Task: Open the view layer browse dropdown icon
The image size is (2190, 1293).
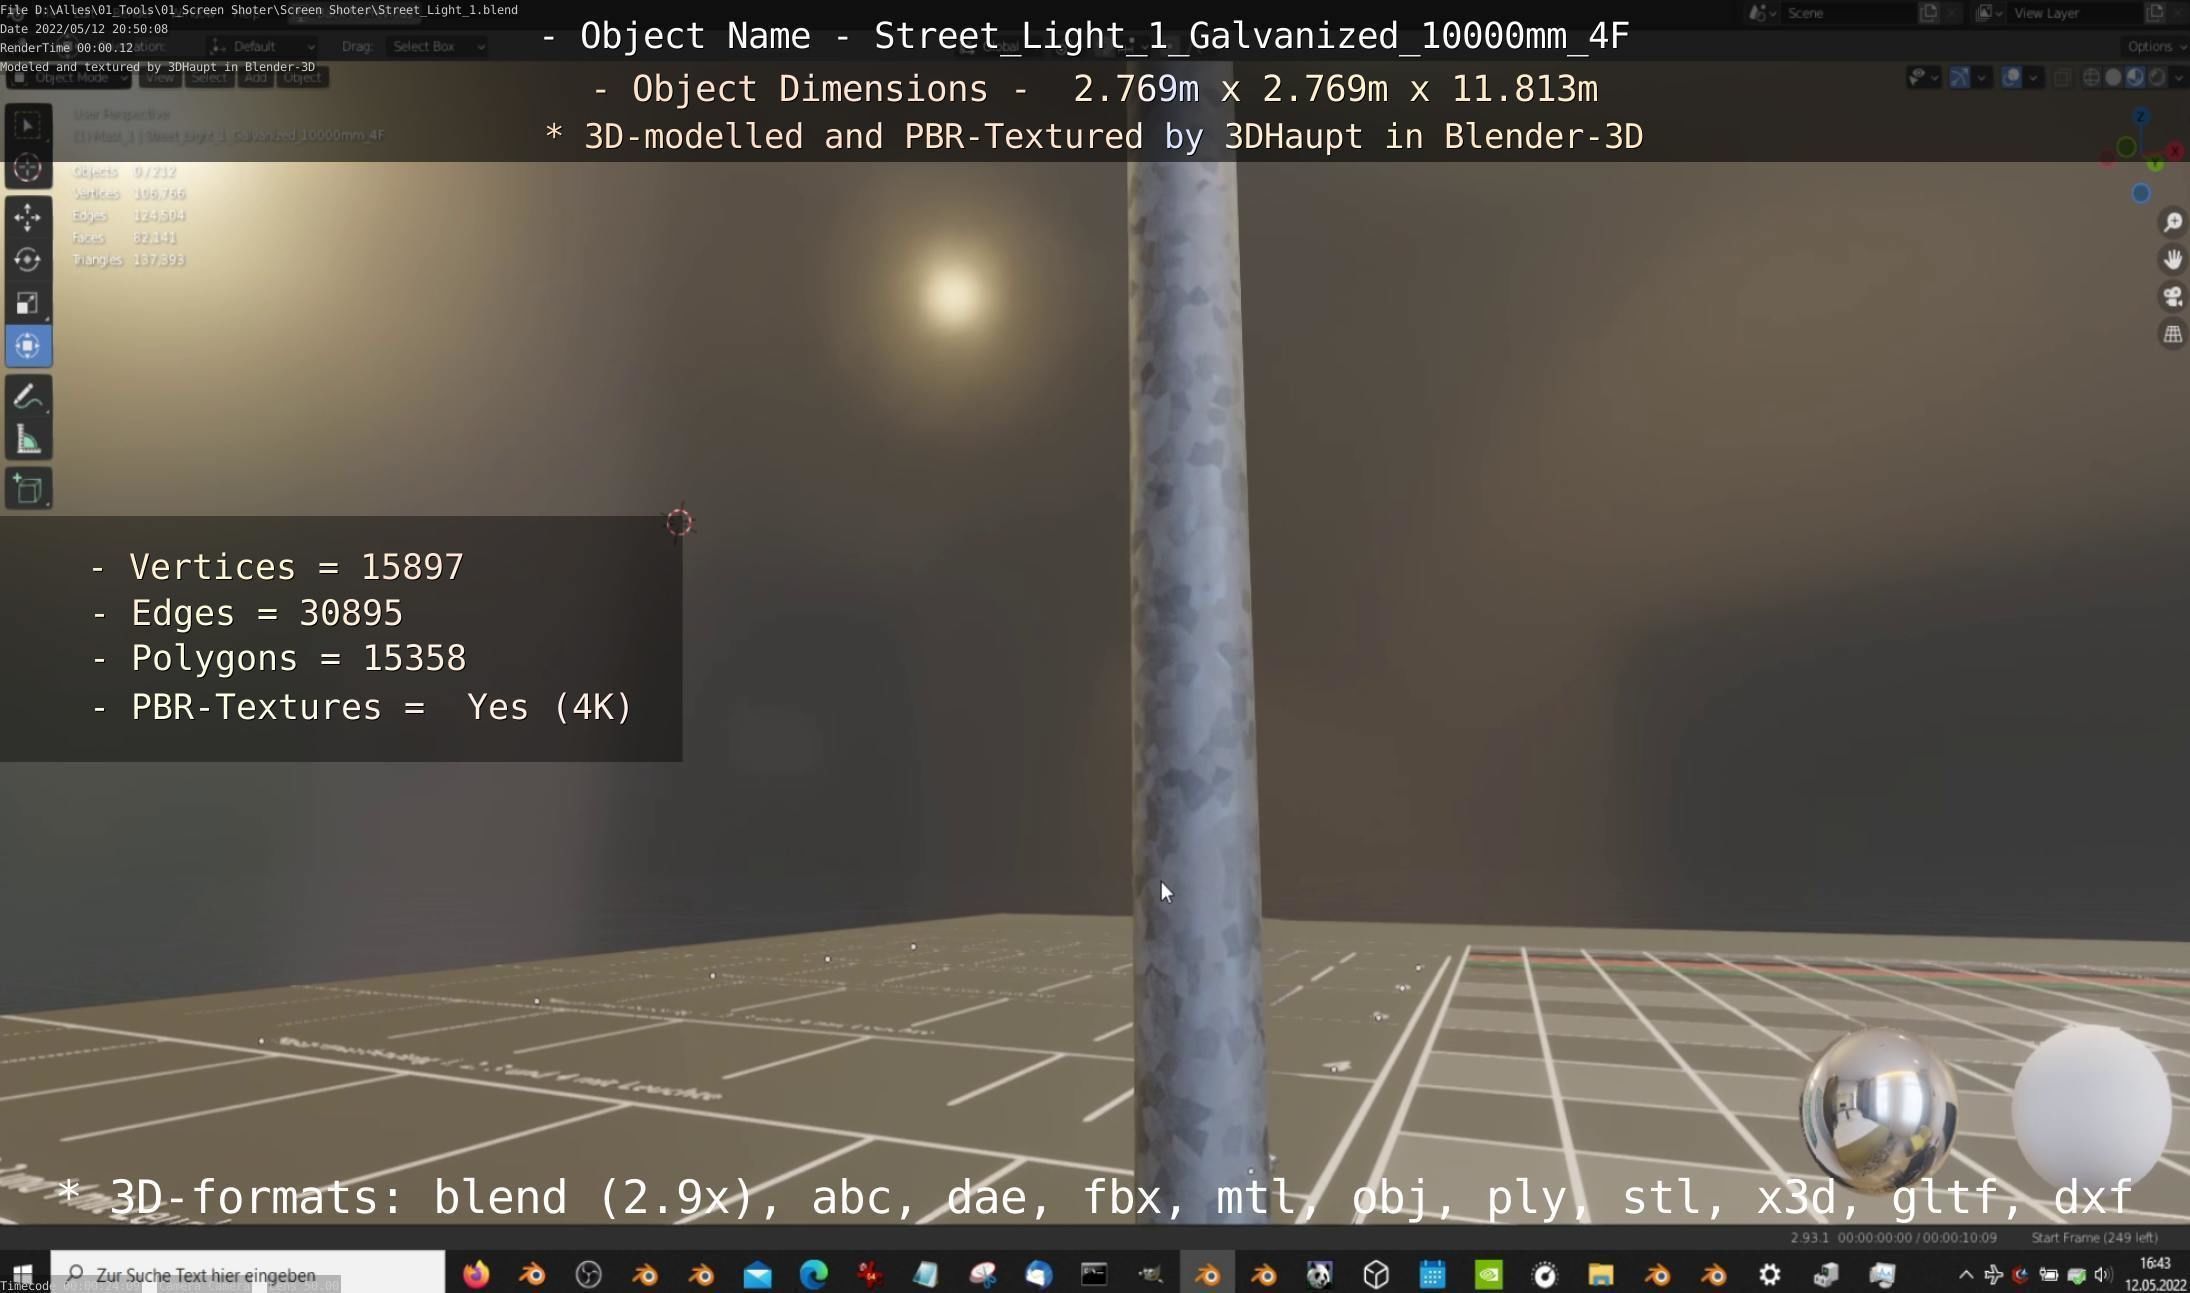Action: [1988, 13]
